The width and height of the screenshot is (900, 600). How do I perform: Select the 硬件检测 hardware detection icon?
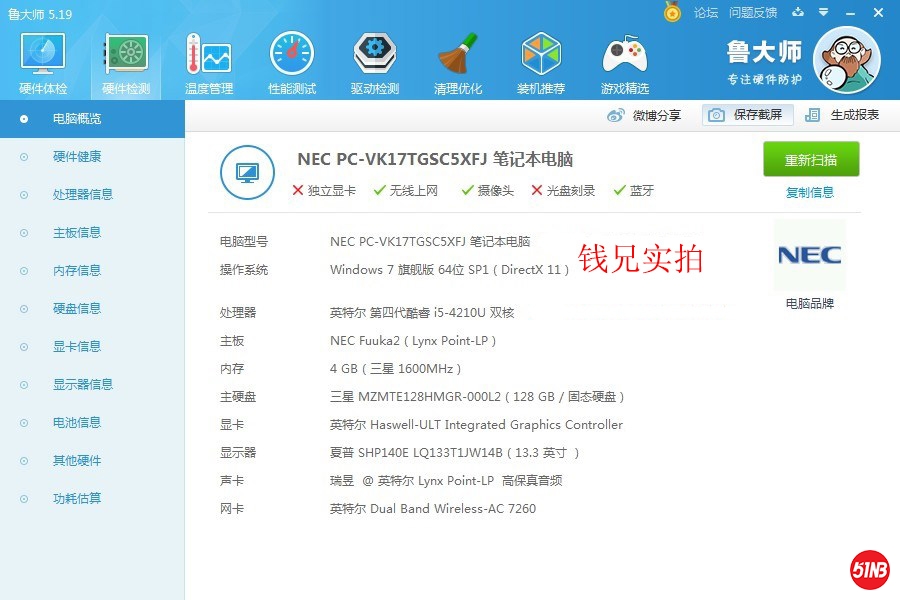[x=126, y=63]
